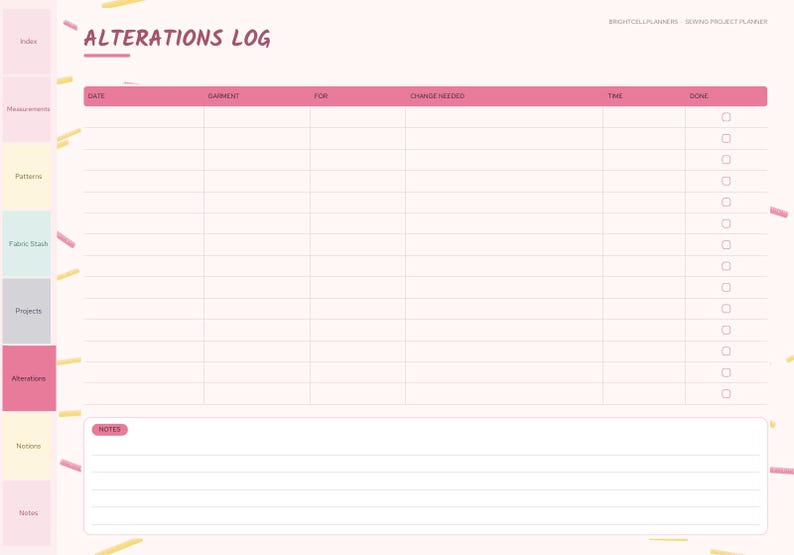Viewport: 794px width, 555px height.
Task: Click the BrightCellPlanners Sewing Project Planner header text
Action: [688, 22]
